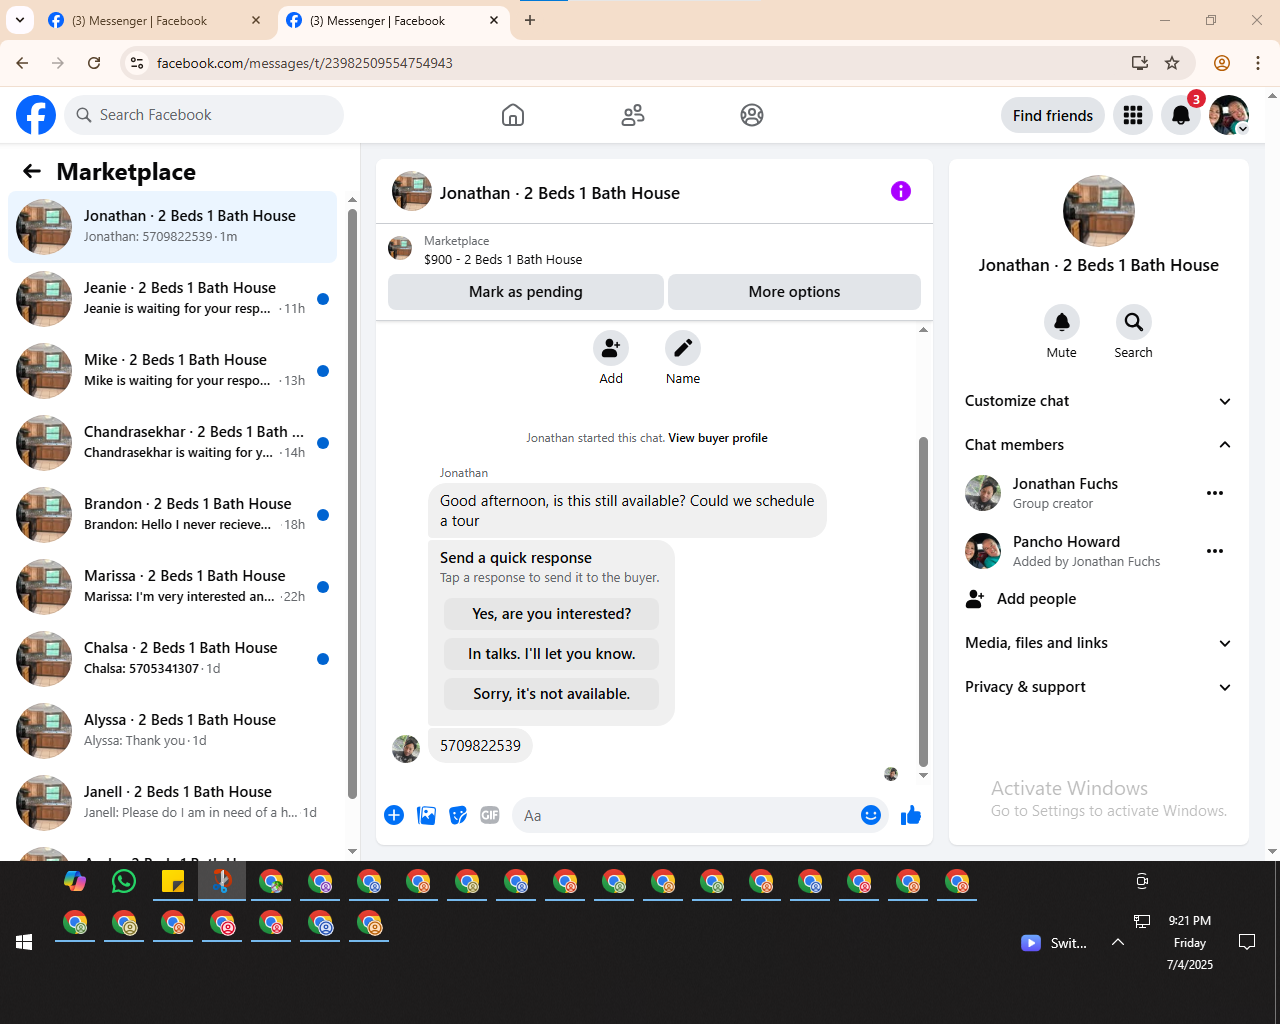The height and width of the screenshot is (1024, 1280).
Task: Click the Find friends button
Action: [x=1053, y=115]
